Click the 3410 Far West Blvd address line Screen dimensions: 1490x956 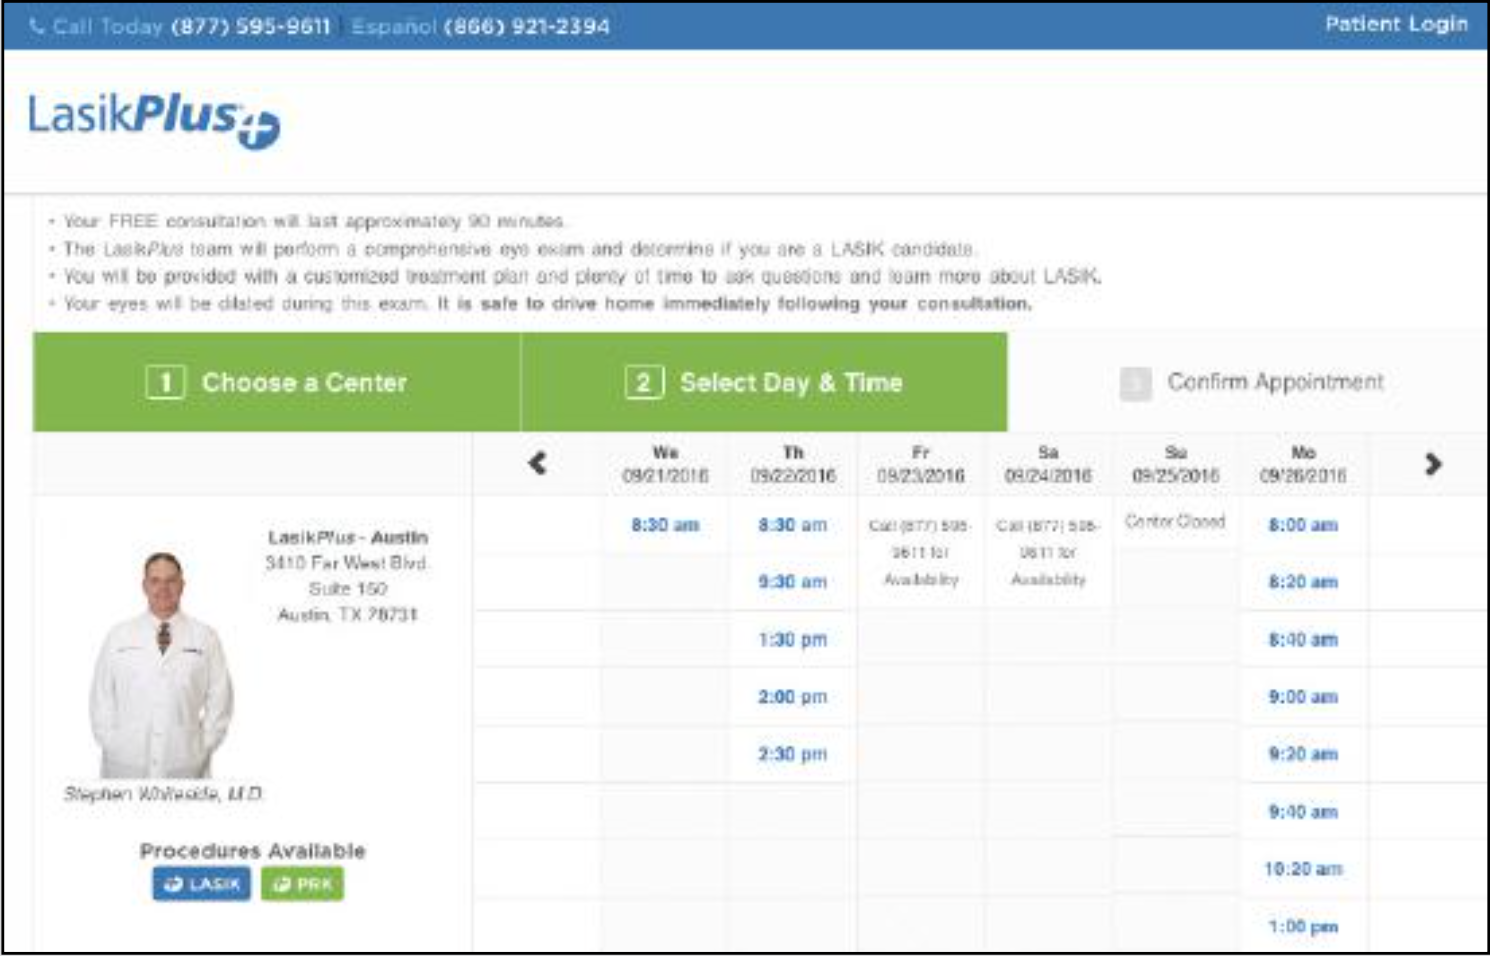click(347, 563)
